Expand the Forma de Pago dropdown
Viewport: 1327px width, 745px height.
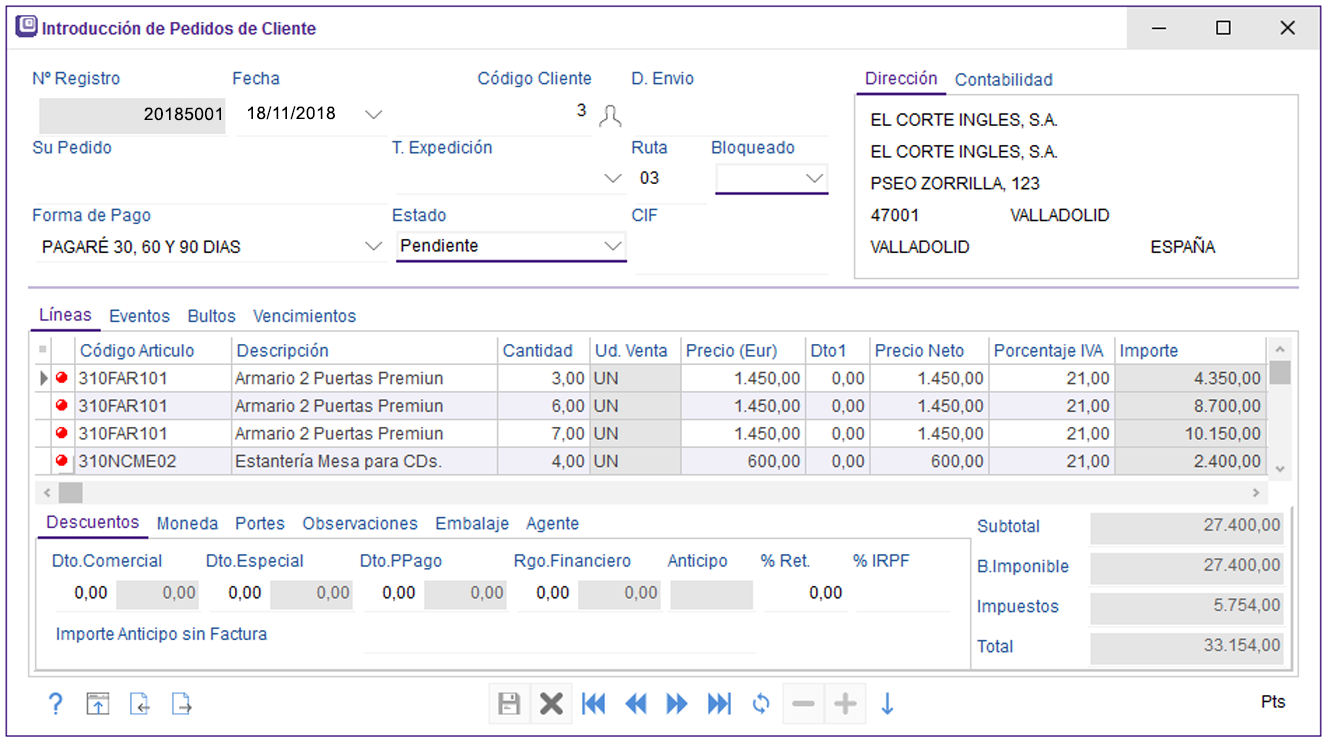click(373, 246)
